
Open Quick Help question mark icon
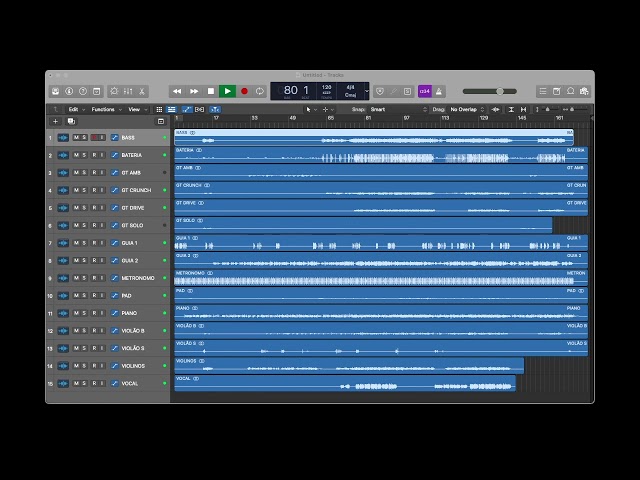tap(83, 91)
